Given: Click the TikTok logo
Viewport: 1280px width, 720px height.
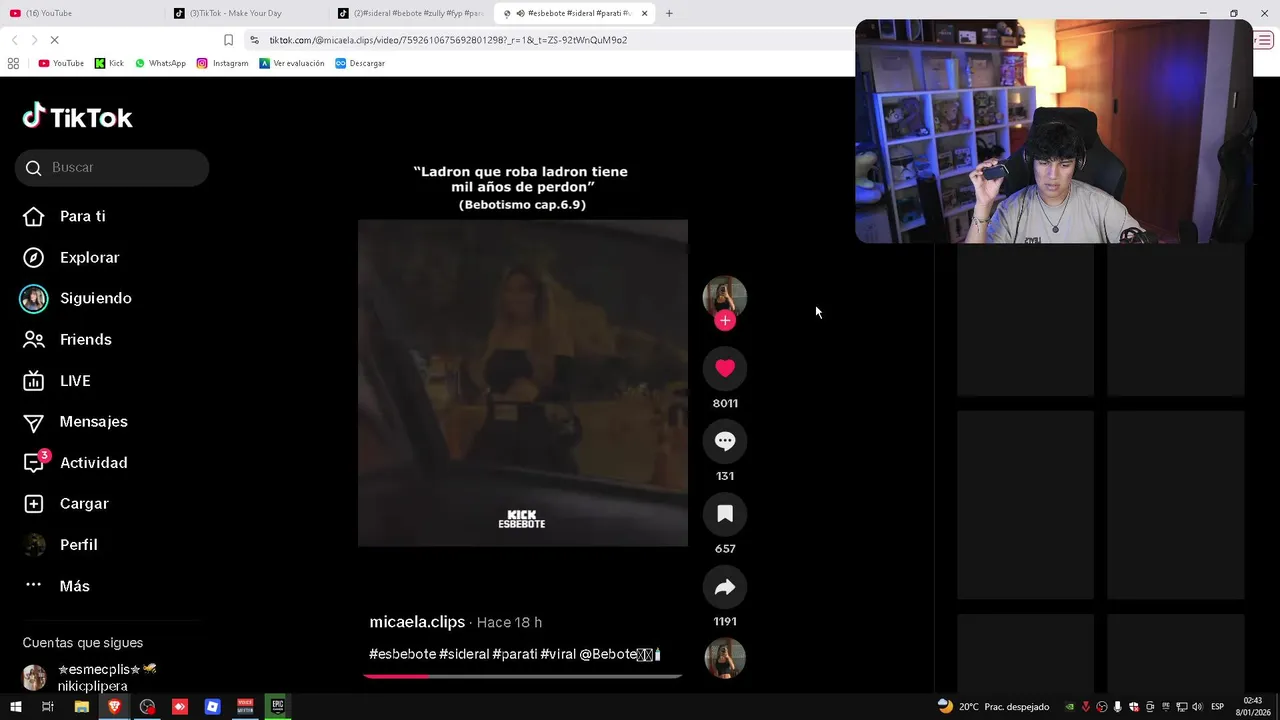Looking at the screenshot, I should [78, 117].
